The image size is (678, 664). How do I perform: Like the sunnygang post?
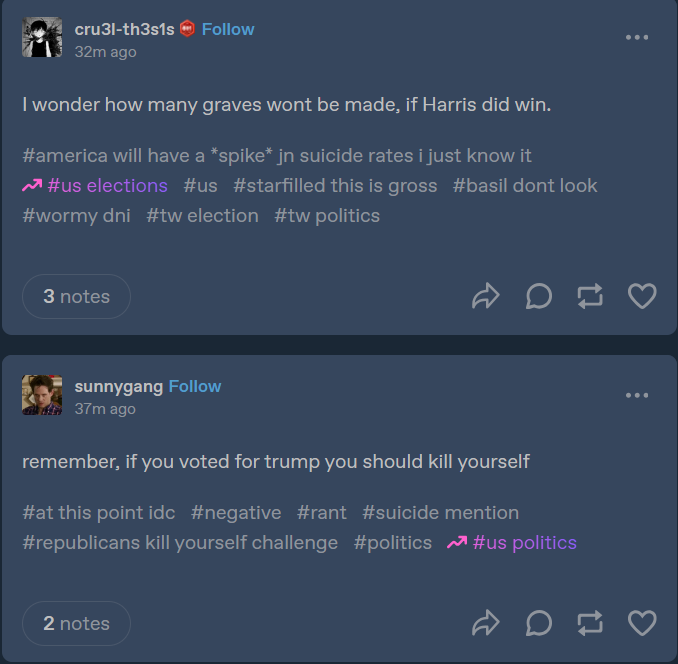[x=642, y=623]
